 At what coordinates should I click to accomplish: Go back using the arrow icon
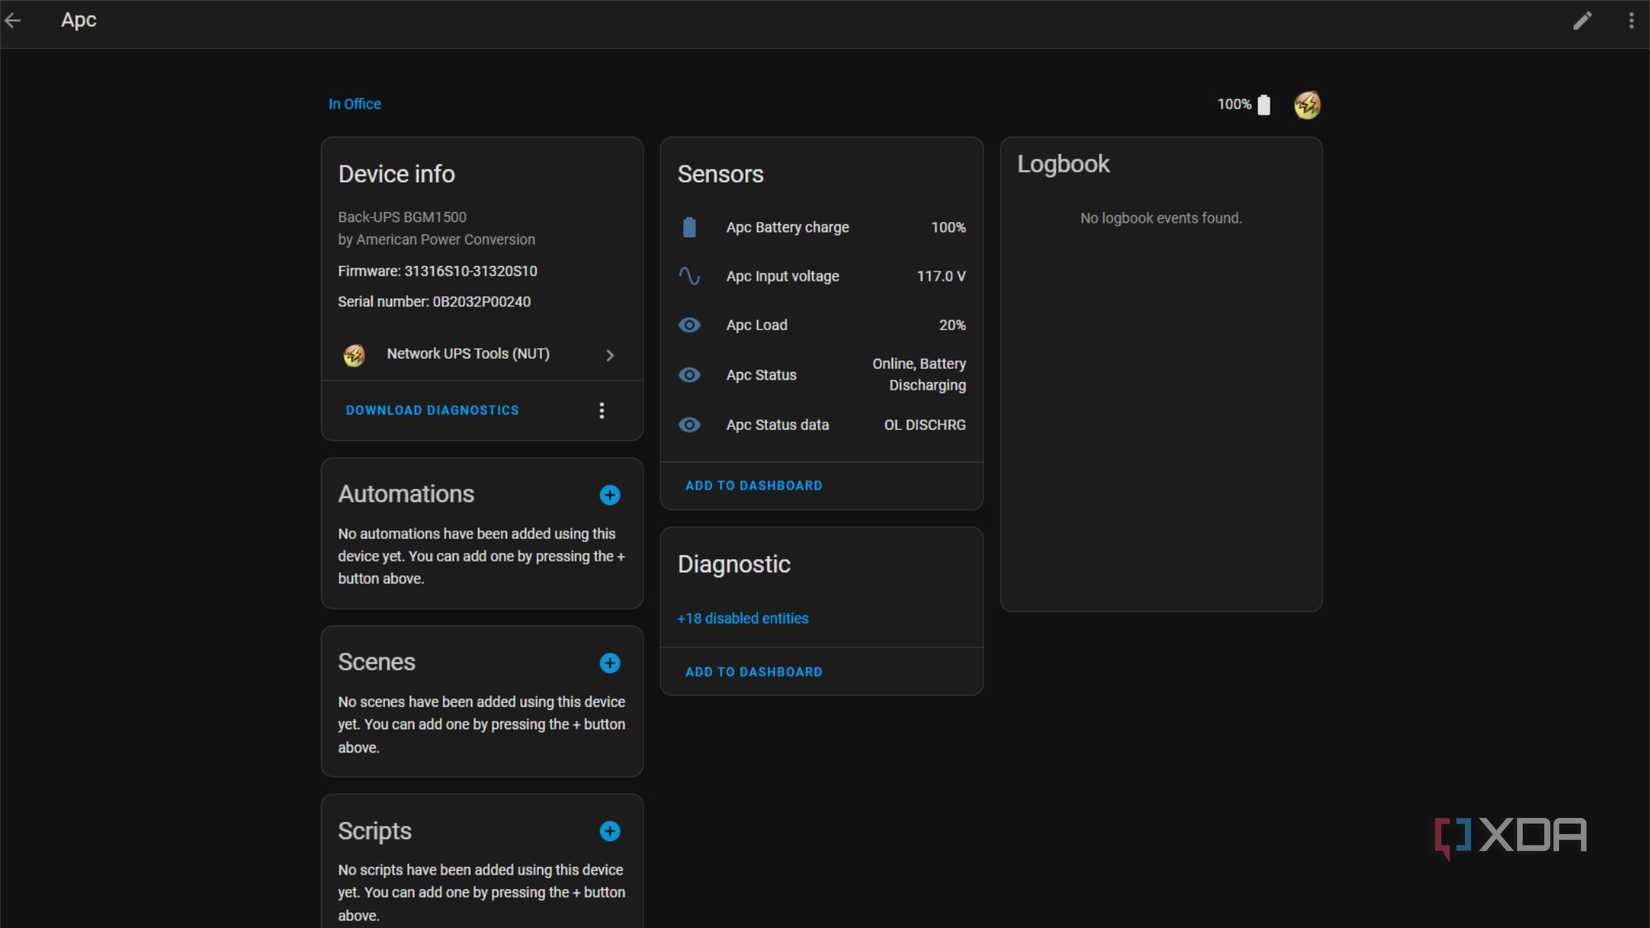tap(13, 20)
